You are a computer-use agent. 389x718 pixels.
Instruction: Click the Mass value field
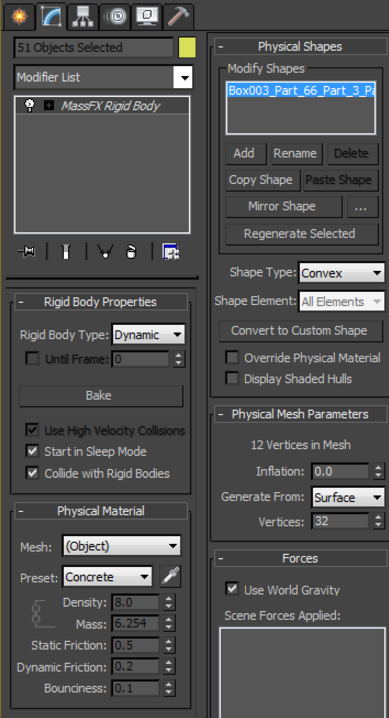coord(135,624)
